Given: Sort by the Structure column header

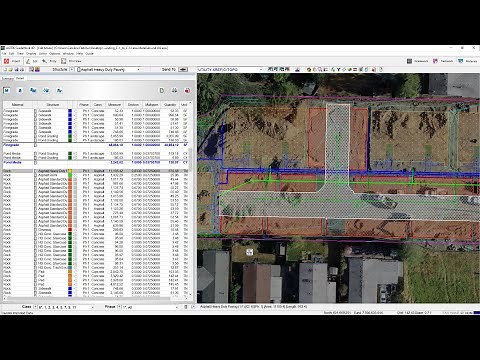Looking at the screenshot, I should (x=53, y=105).
